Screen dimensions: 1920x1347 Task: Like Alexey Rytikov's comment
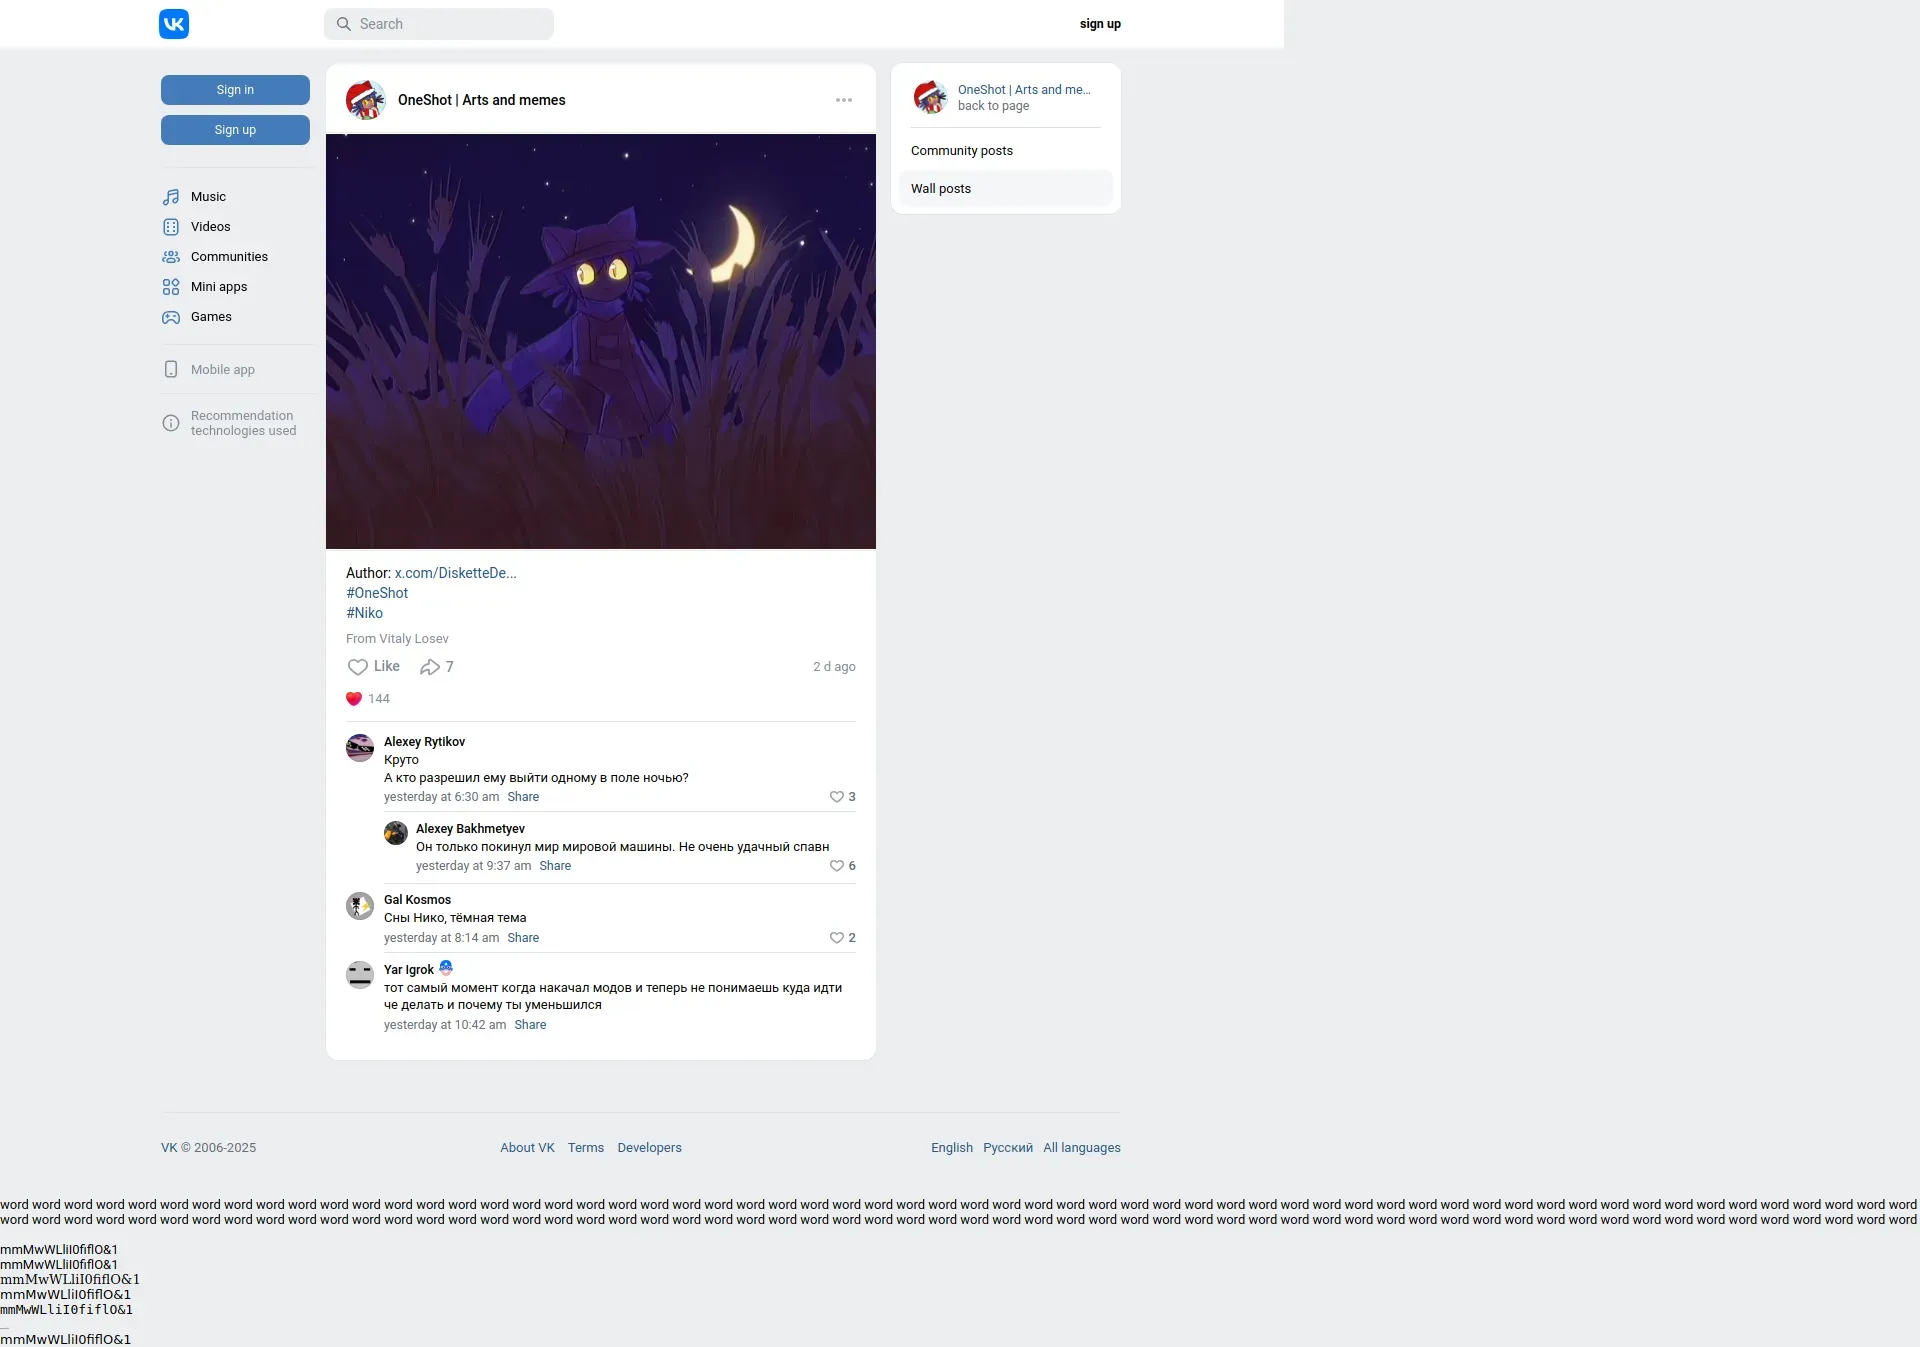tap(837, 797)
